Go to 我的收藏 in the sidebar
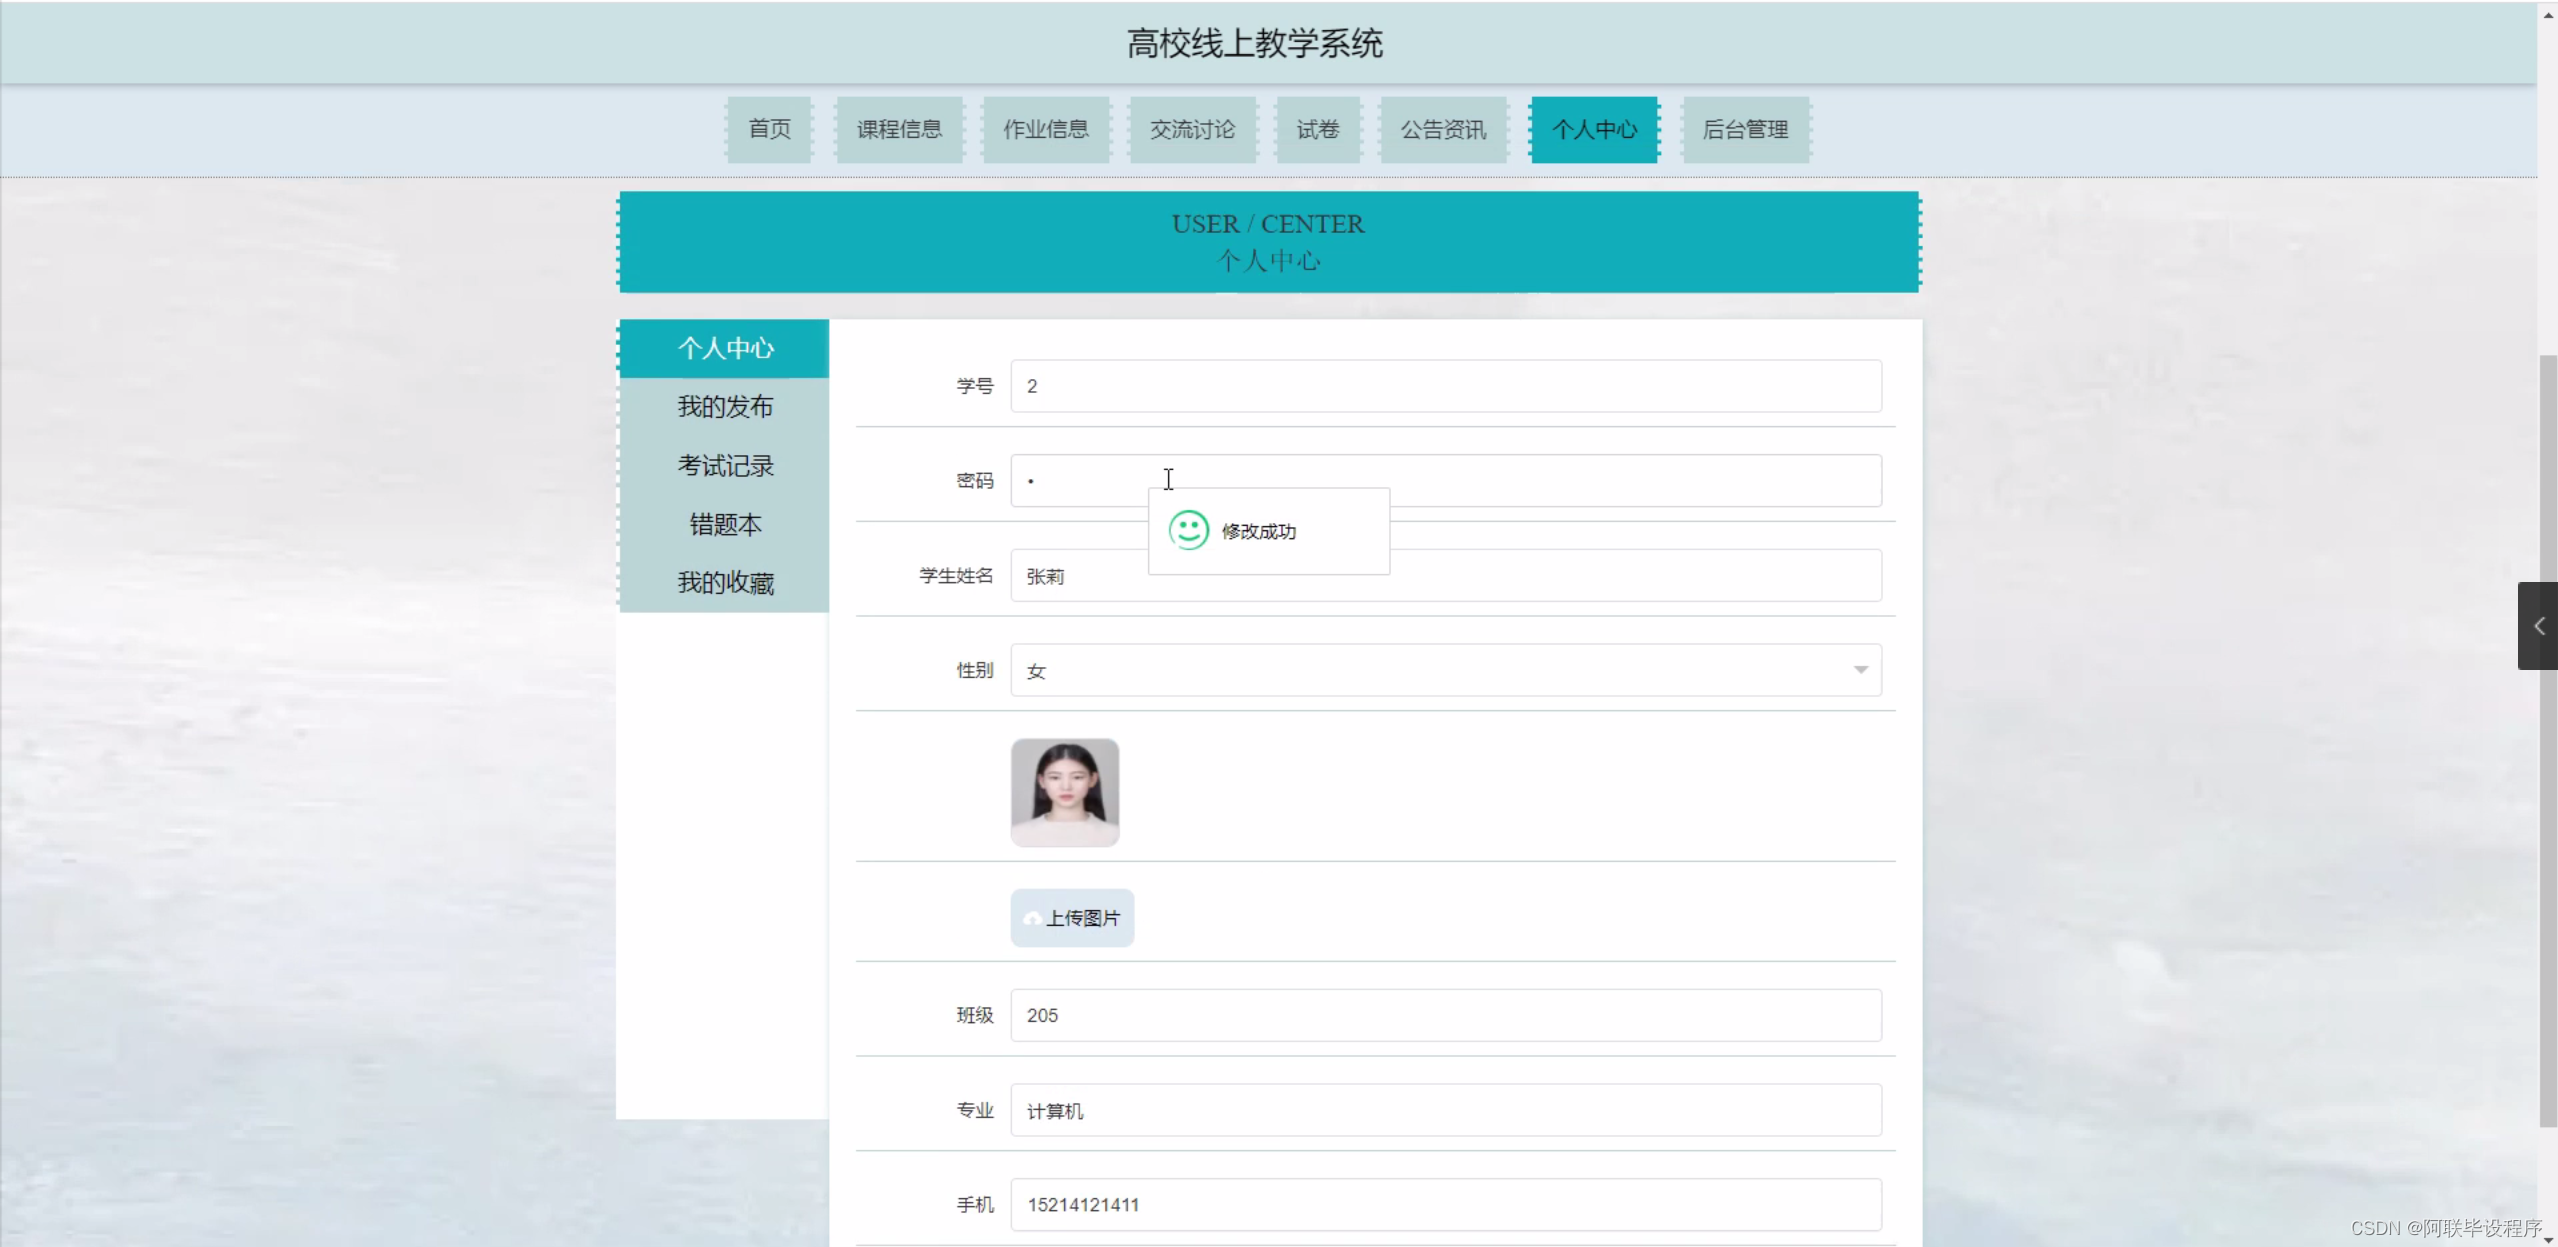 click(725, 583)
